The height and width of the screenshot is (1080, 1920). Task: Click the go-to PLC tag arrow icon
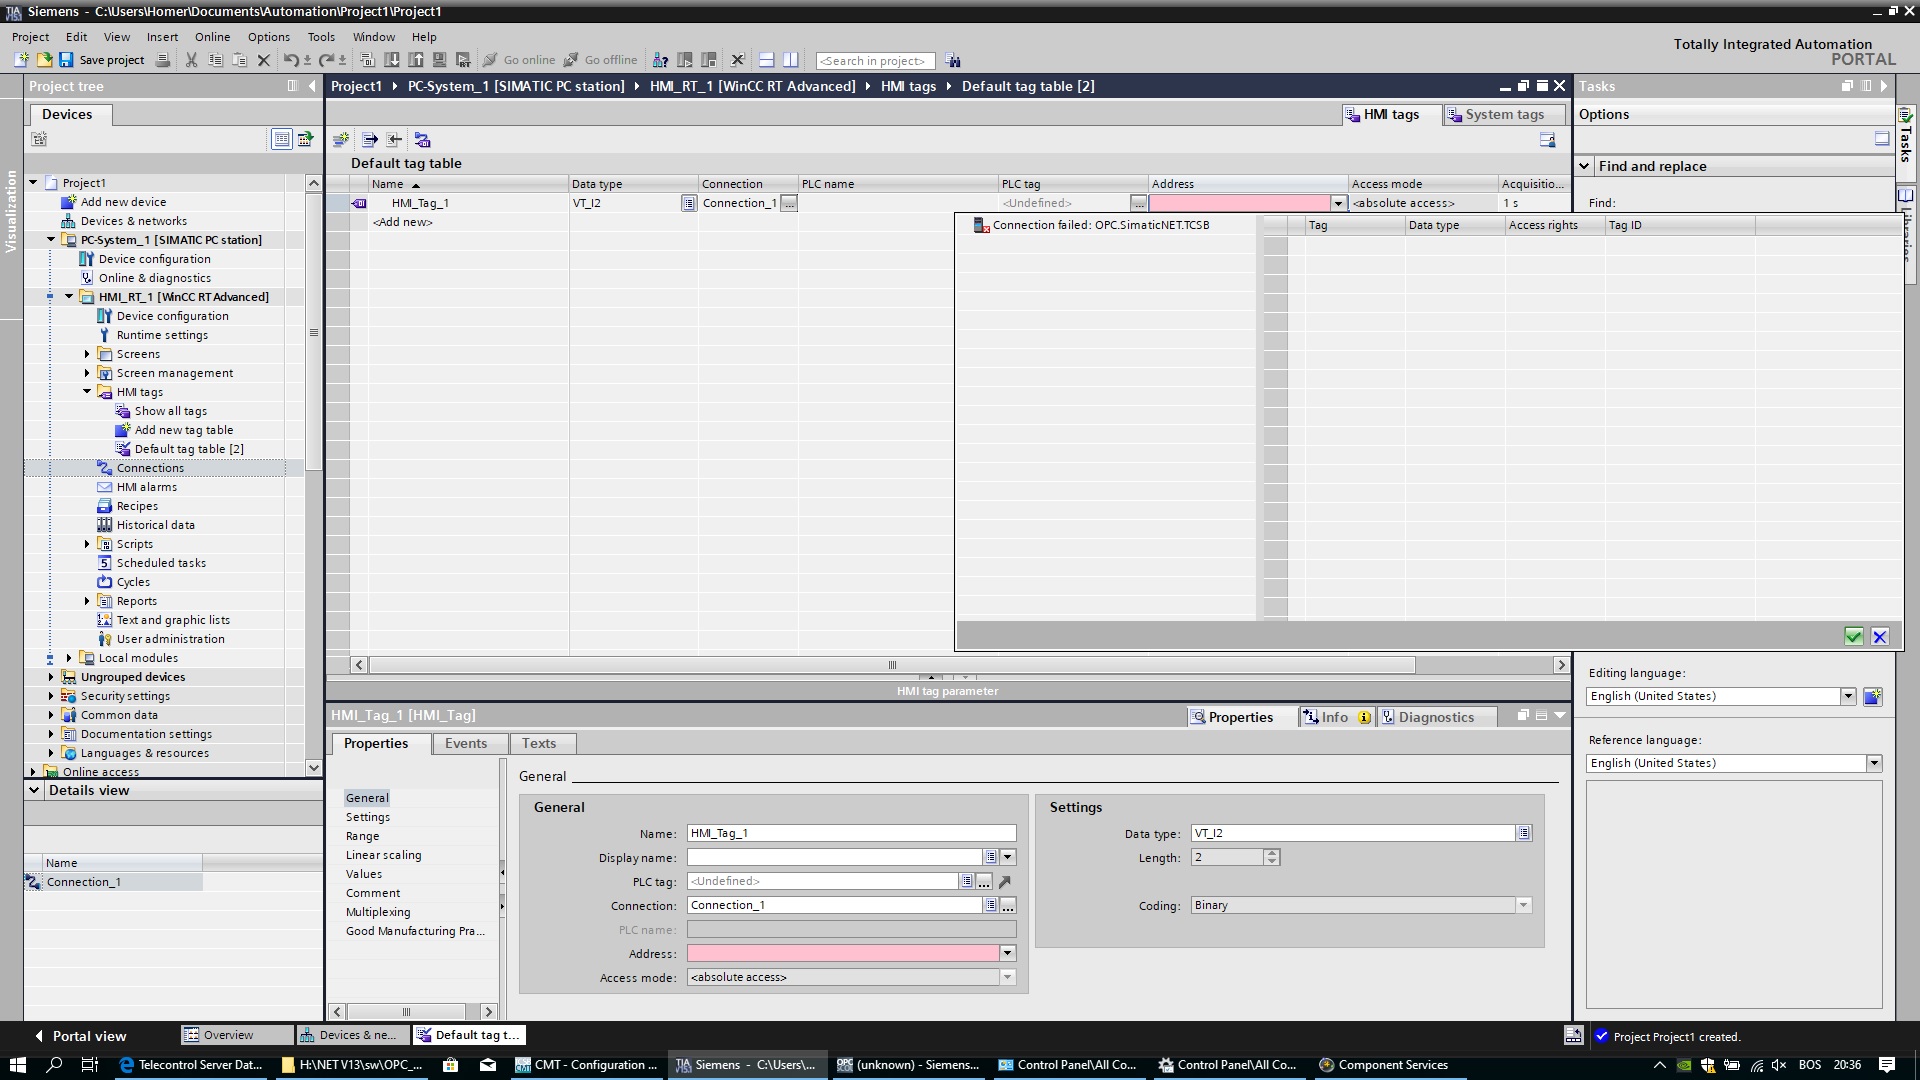[x=1005, y=881]
